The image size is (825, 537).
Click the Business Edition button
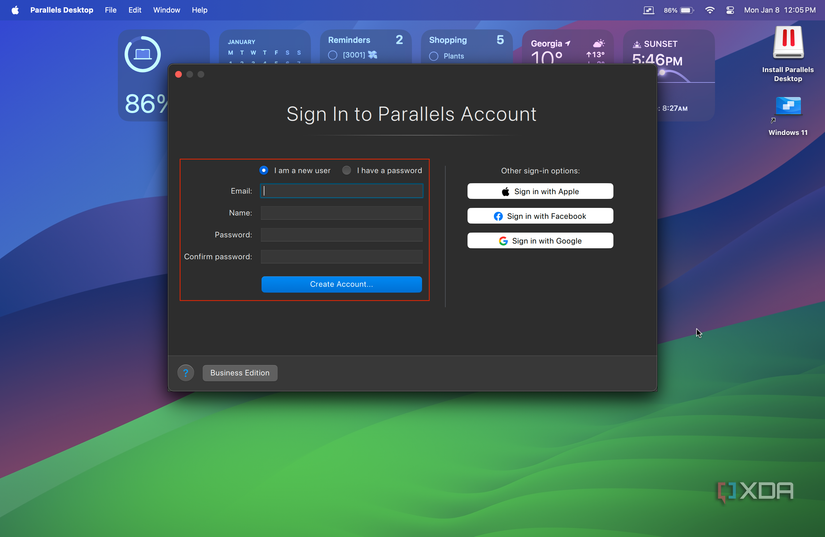[240, 373]
